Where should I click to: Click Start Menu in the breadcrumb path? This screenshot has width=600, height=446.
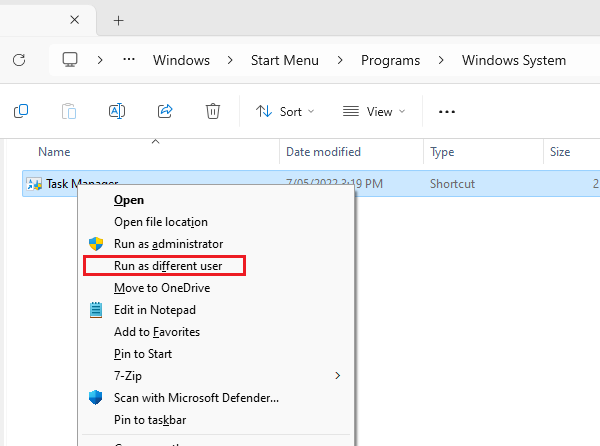pos(285,60)
